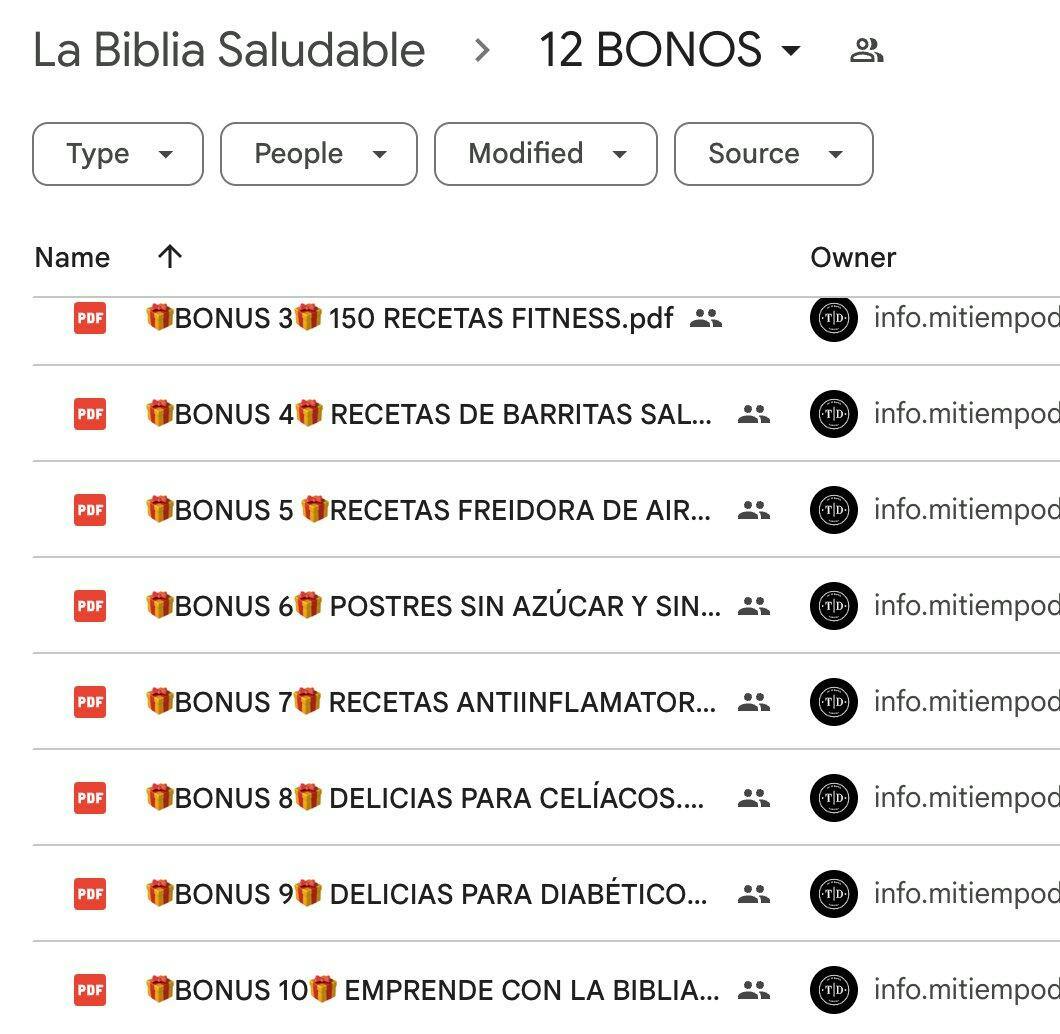This screenshot has height=1034, width=1060.
Task: Click owner avatar on BONUS 9 row
Action: [833, 894]
